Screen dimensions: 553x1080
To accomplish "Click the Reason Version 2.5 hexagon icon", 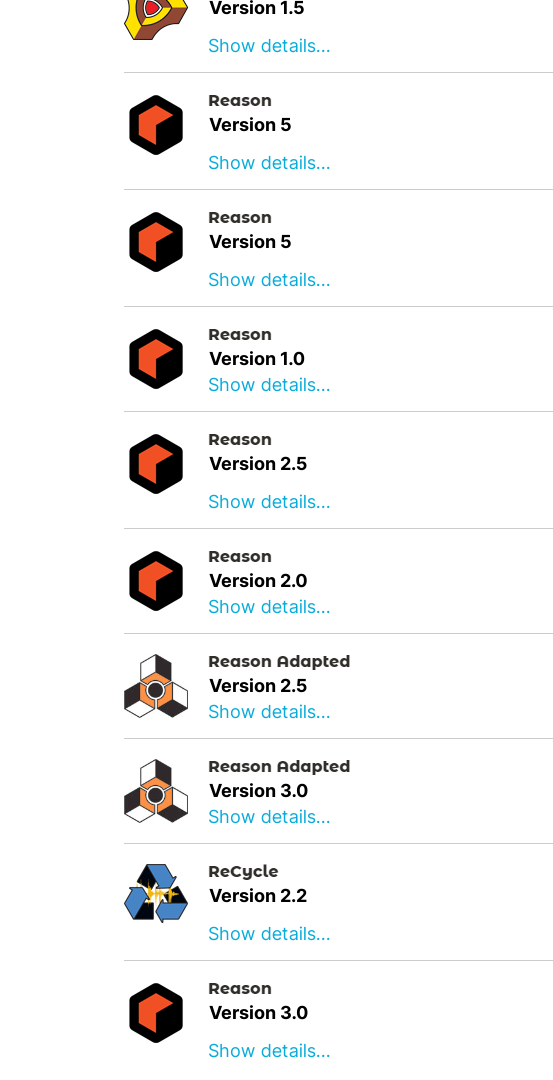I will pos(156,464).
